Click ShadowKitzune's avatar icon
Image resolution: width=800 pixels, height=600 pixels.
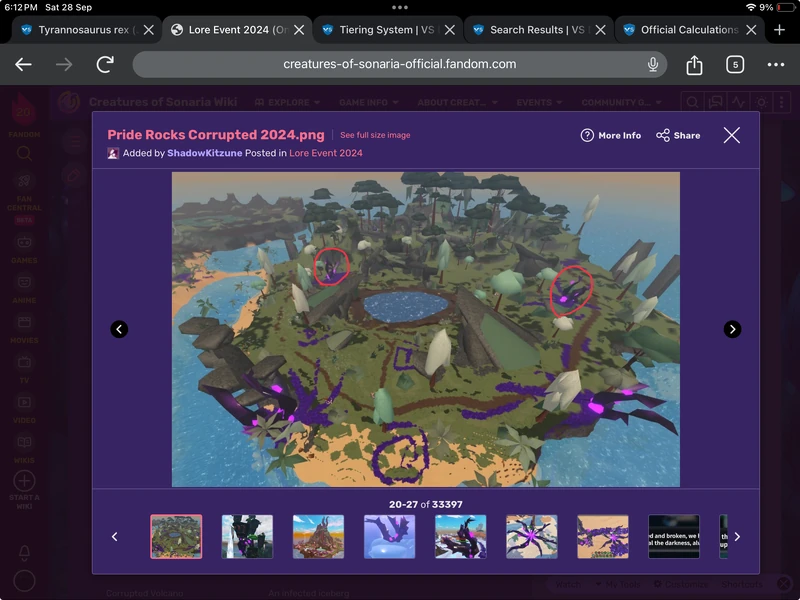113,153
